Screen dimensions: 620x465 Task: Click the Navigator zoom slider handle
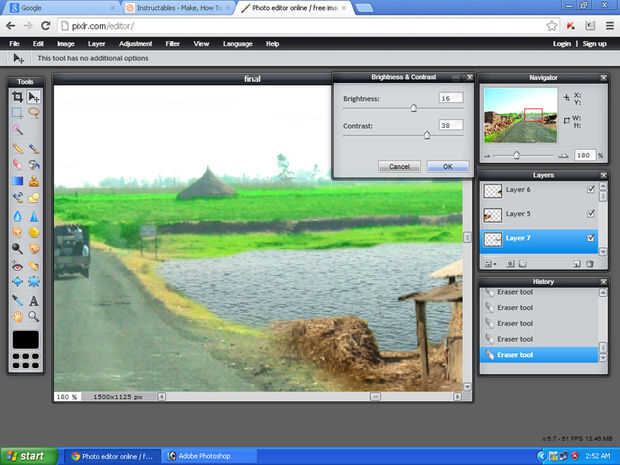516,155
